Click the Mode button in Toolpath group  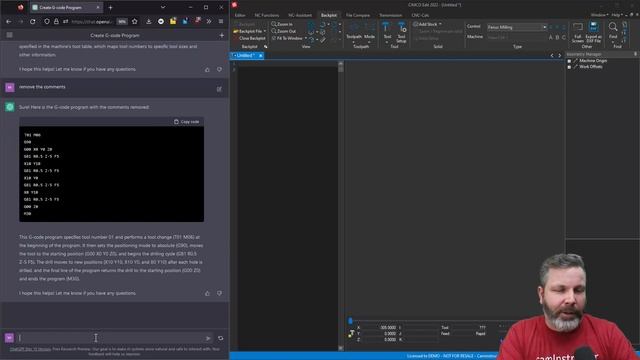pos(369,33)
